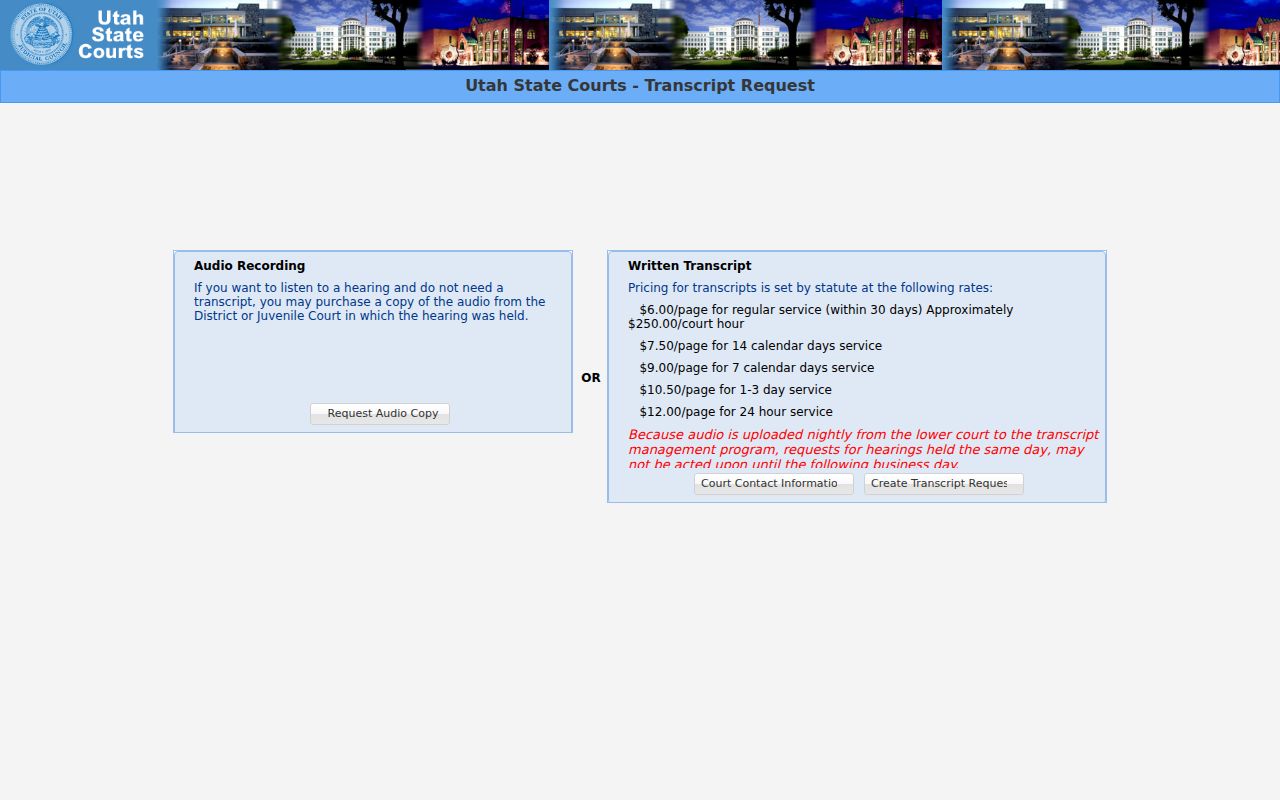Click the pricing set by statute sentence
Image resolution: width=1280 pixels, height=800 pixels.
810,288
